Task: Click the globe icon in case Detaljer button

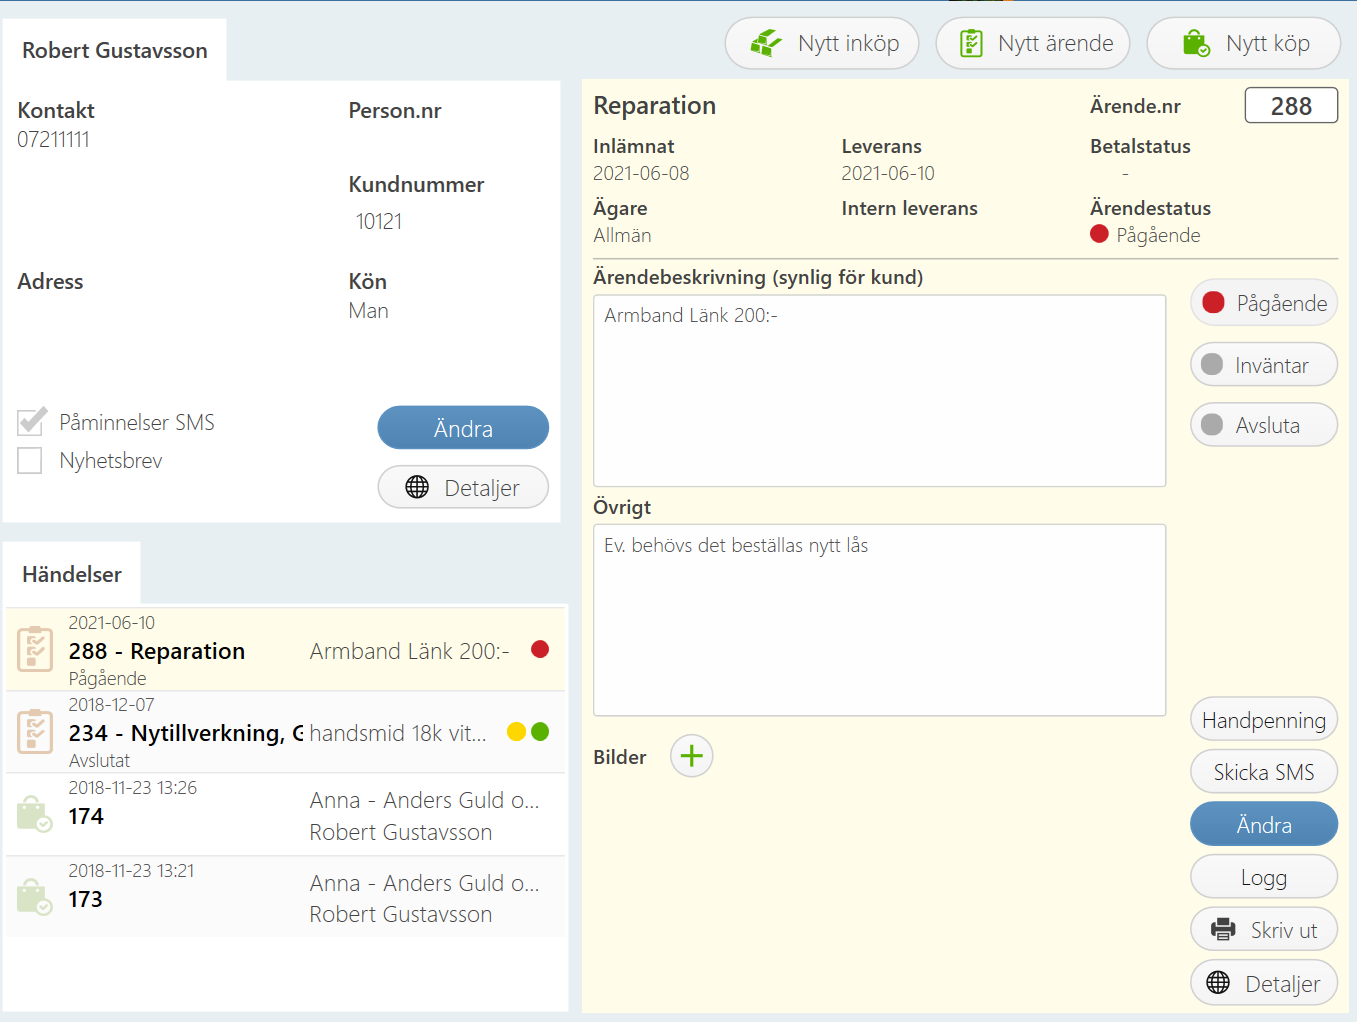Action: pos(1218,983)
